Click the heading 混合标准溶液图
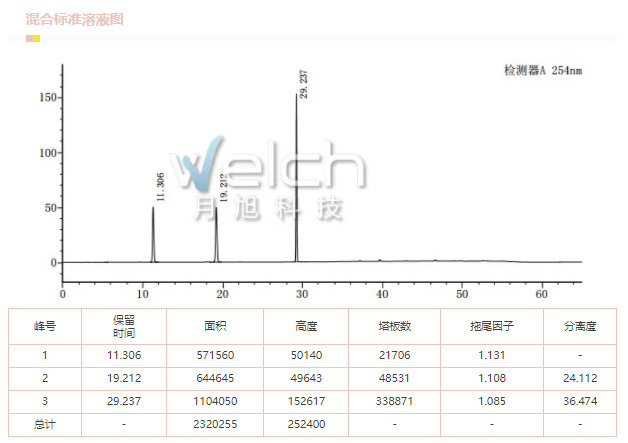Screen dimensions: 628x443 tap(74, 19)
